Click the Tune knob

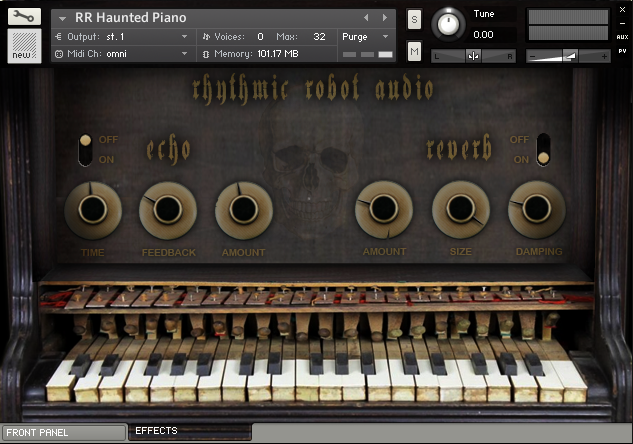pyautogui.click(x=448, y=24)
